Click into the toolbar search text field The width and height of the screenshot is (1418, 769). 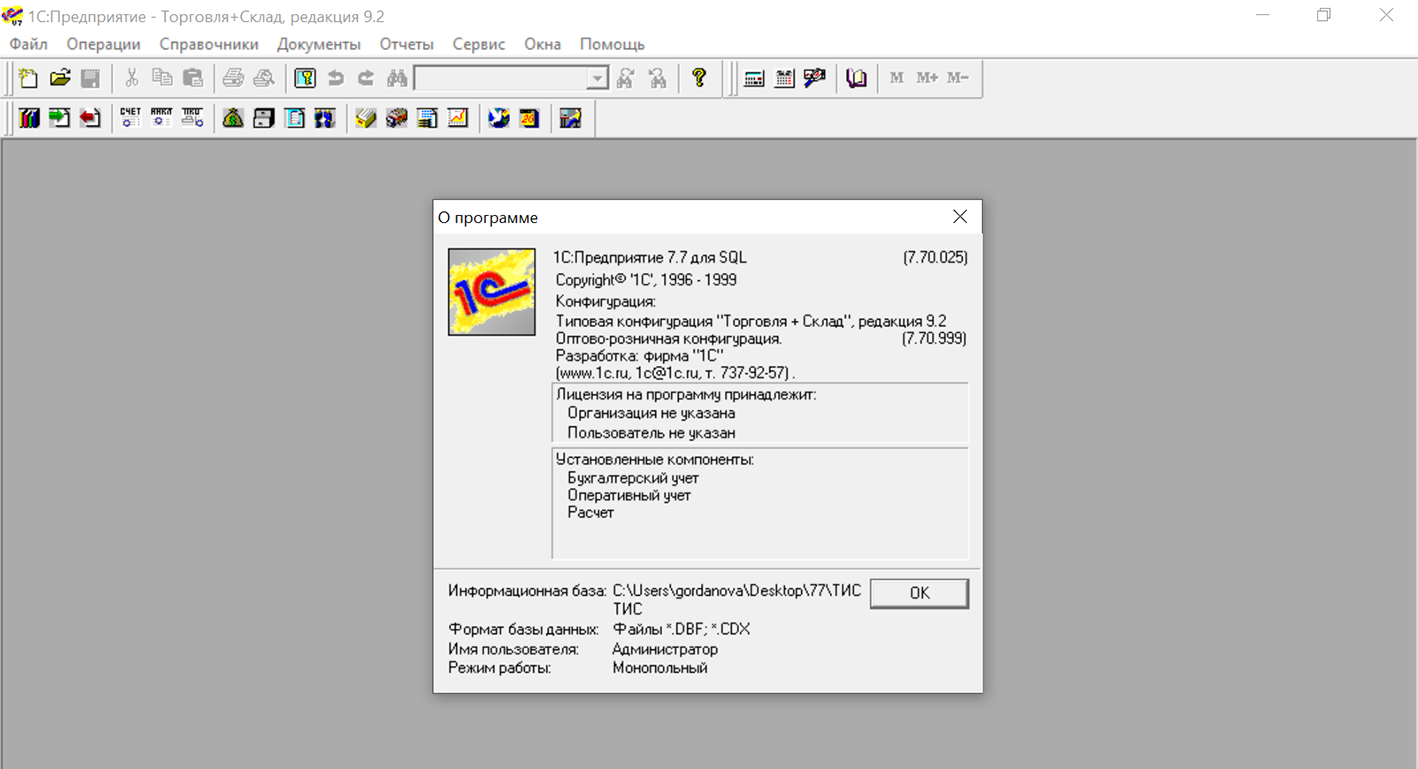[500, 78]
